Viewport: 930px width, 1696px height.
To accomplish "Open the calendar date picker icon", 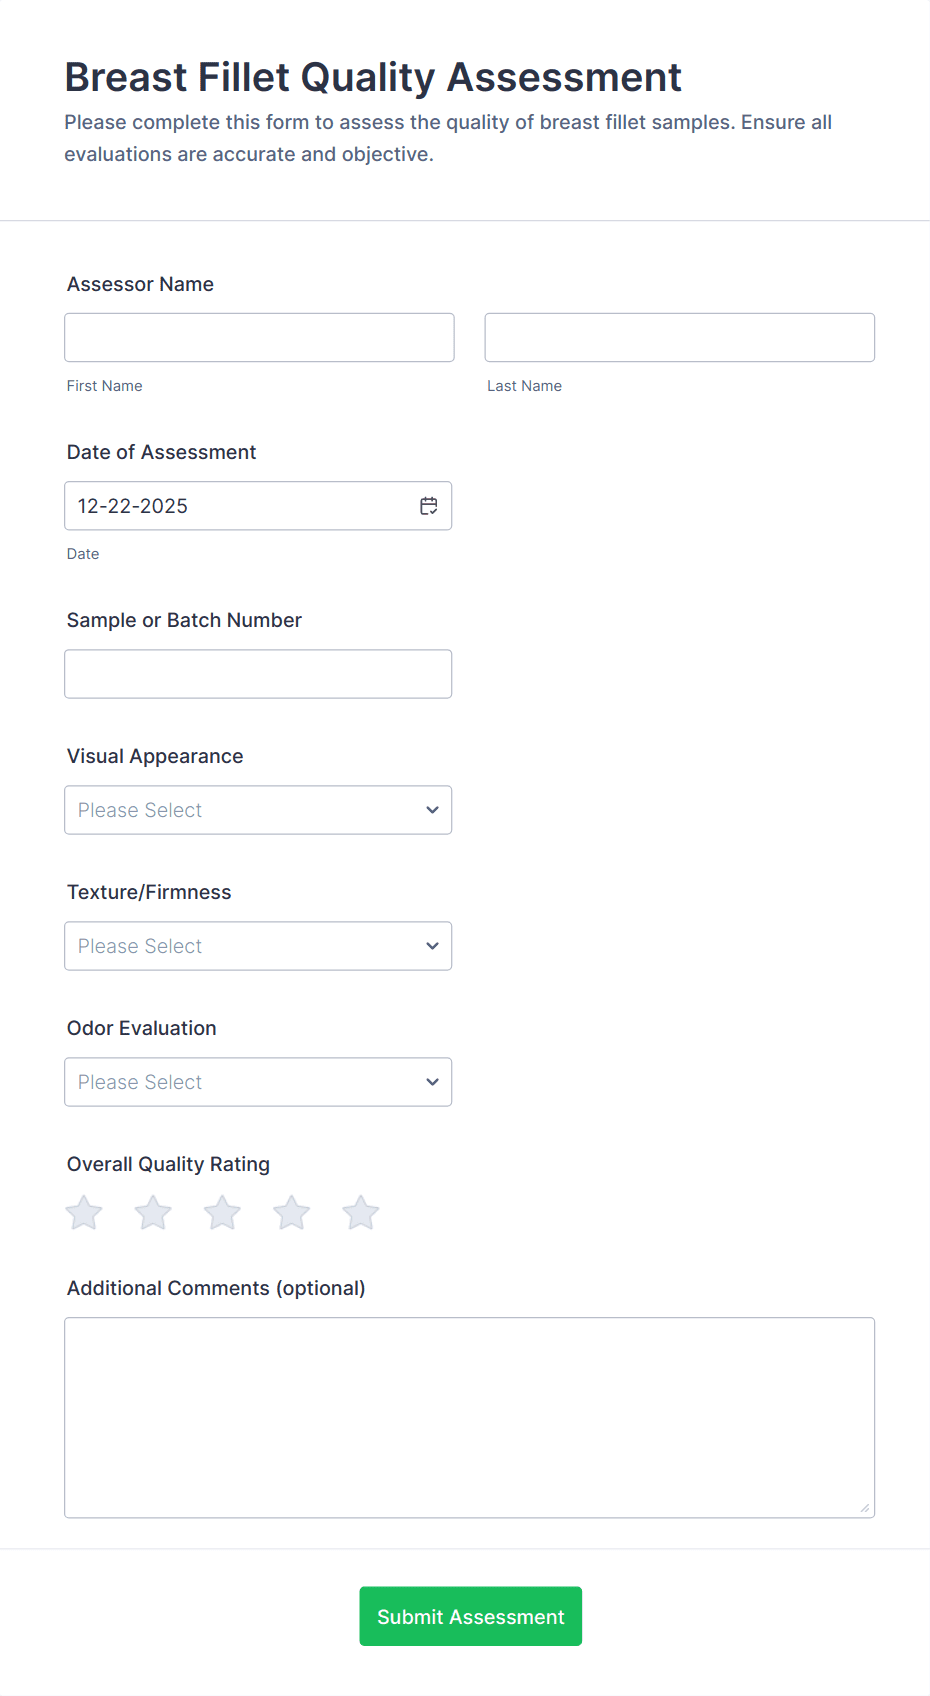I will (x=429, y=506).
